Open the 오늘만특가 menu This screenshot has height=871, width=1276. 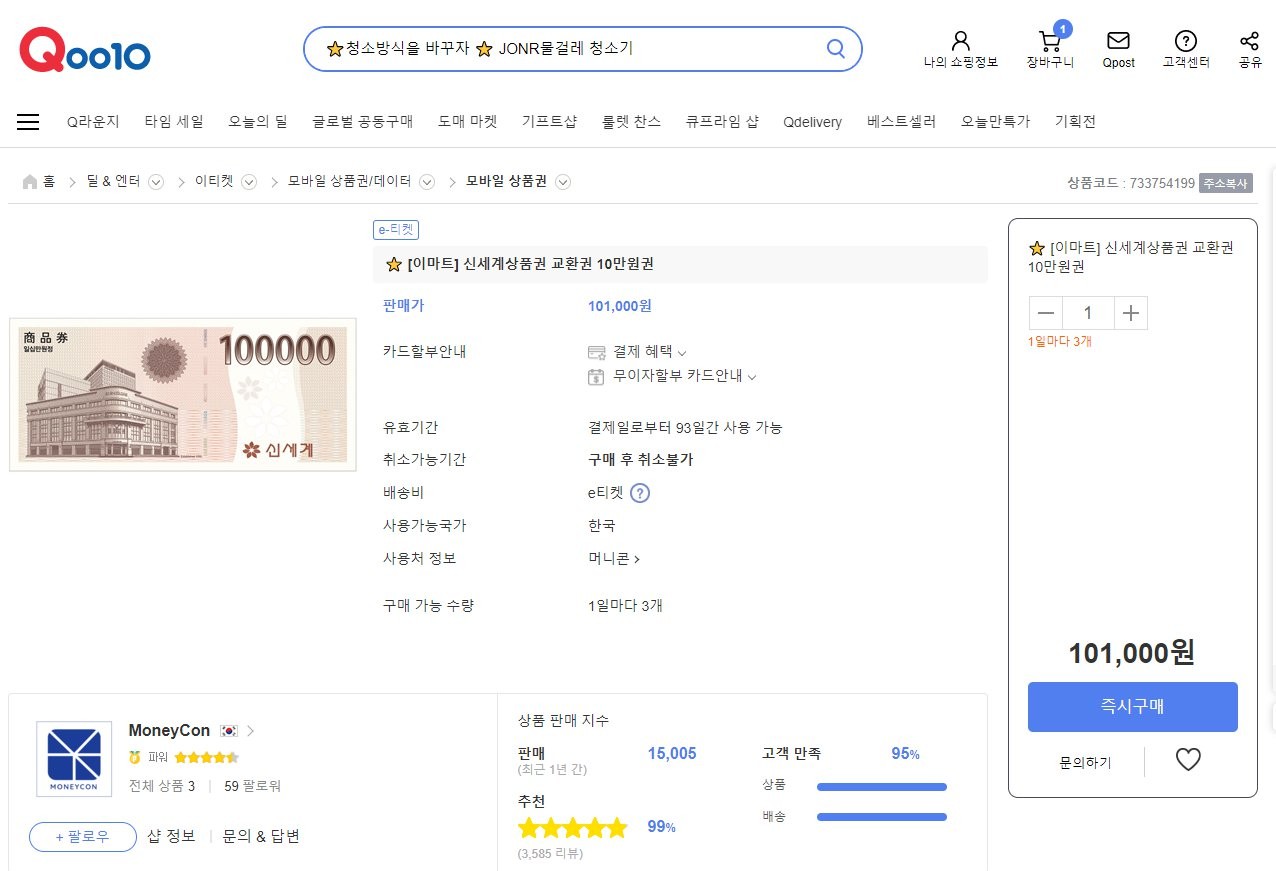pyautogui.click(x=995, y=122)
